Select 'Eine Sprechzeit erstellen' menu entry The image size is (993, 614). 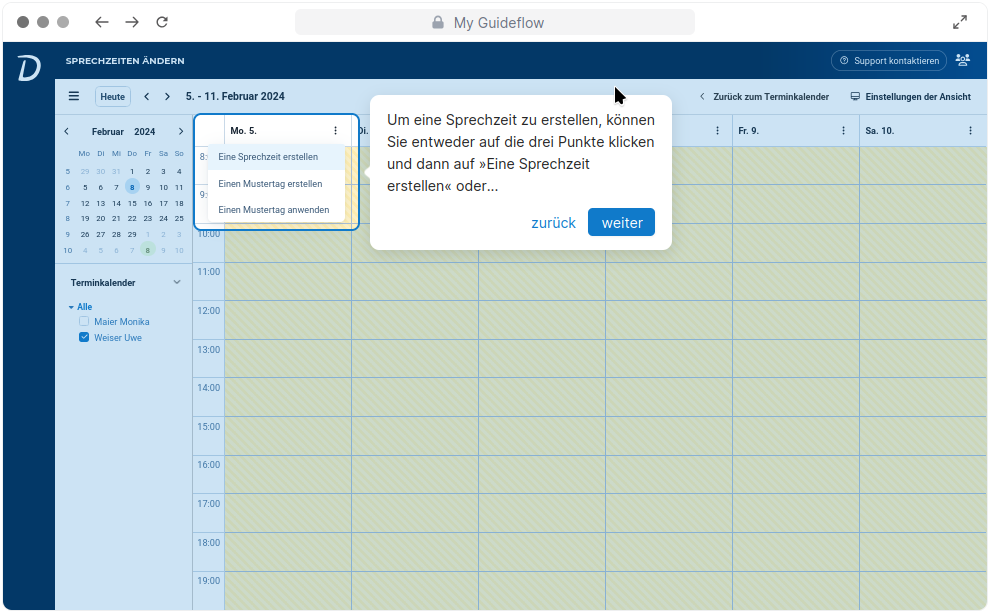coord(268,157)
